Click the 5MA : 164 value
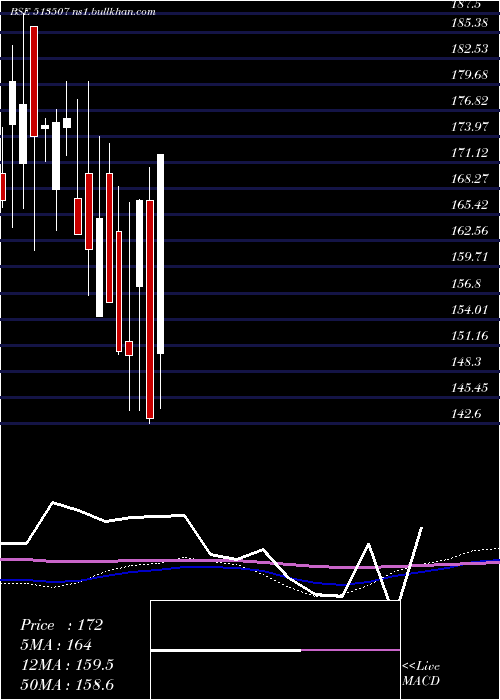Viewport: 500px width, 700px height. tap(56, 645)
